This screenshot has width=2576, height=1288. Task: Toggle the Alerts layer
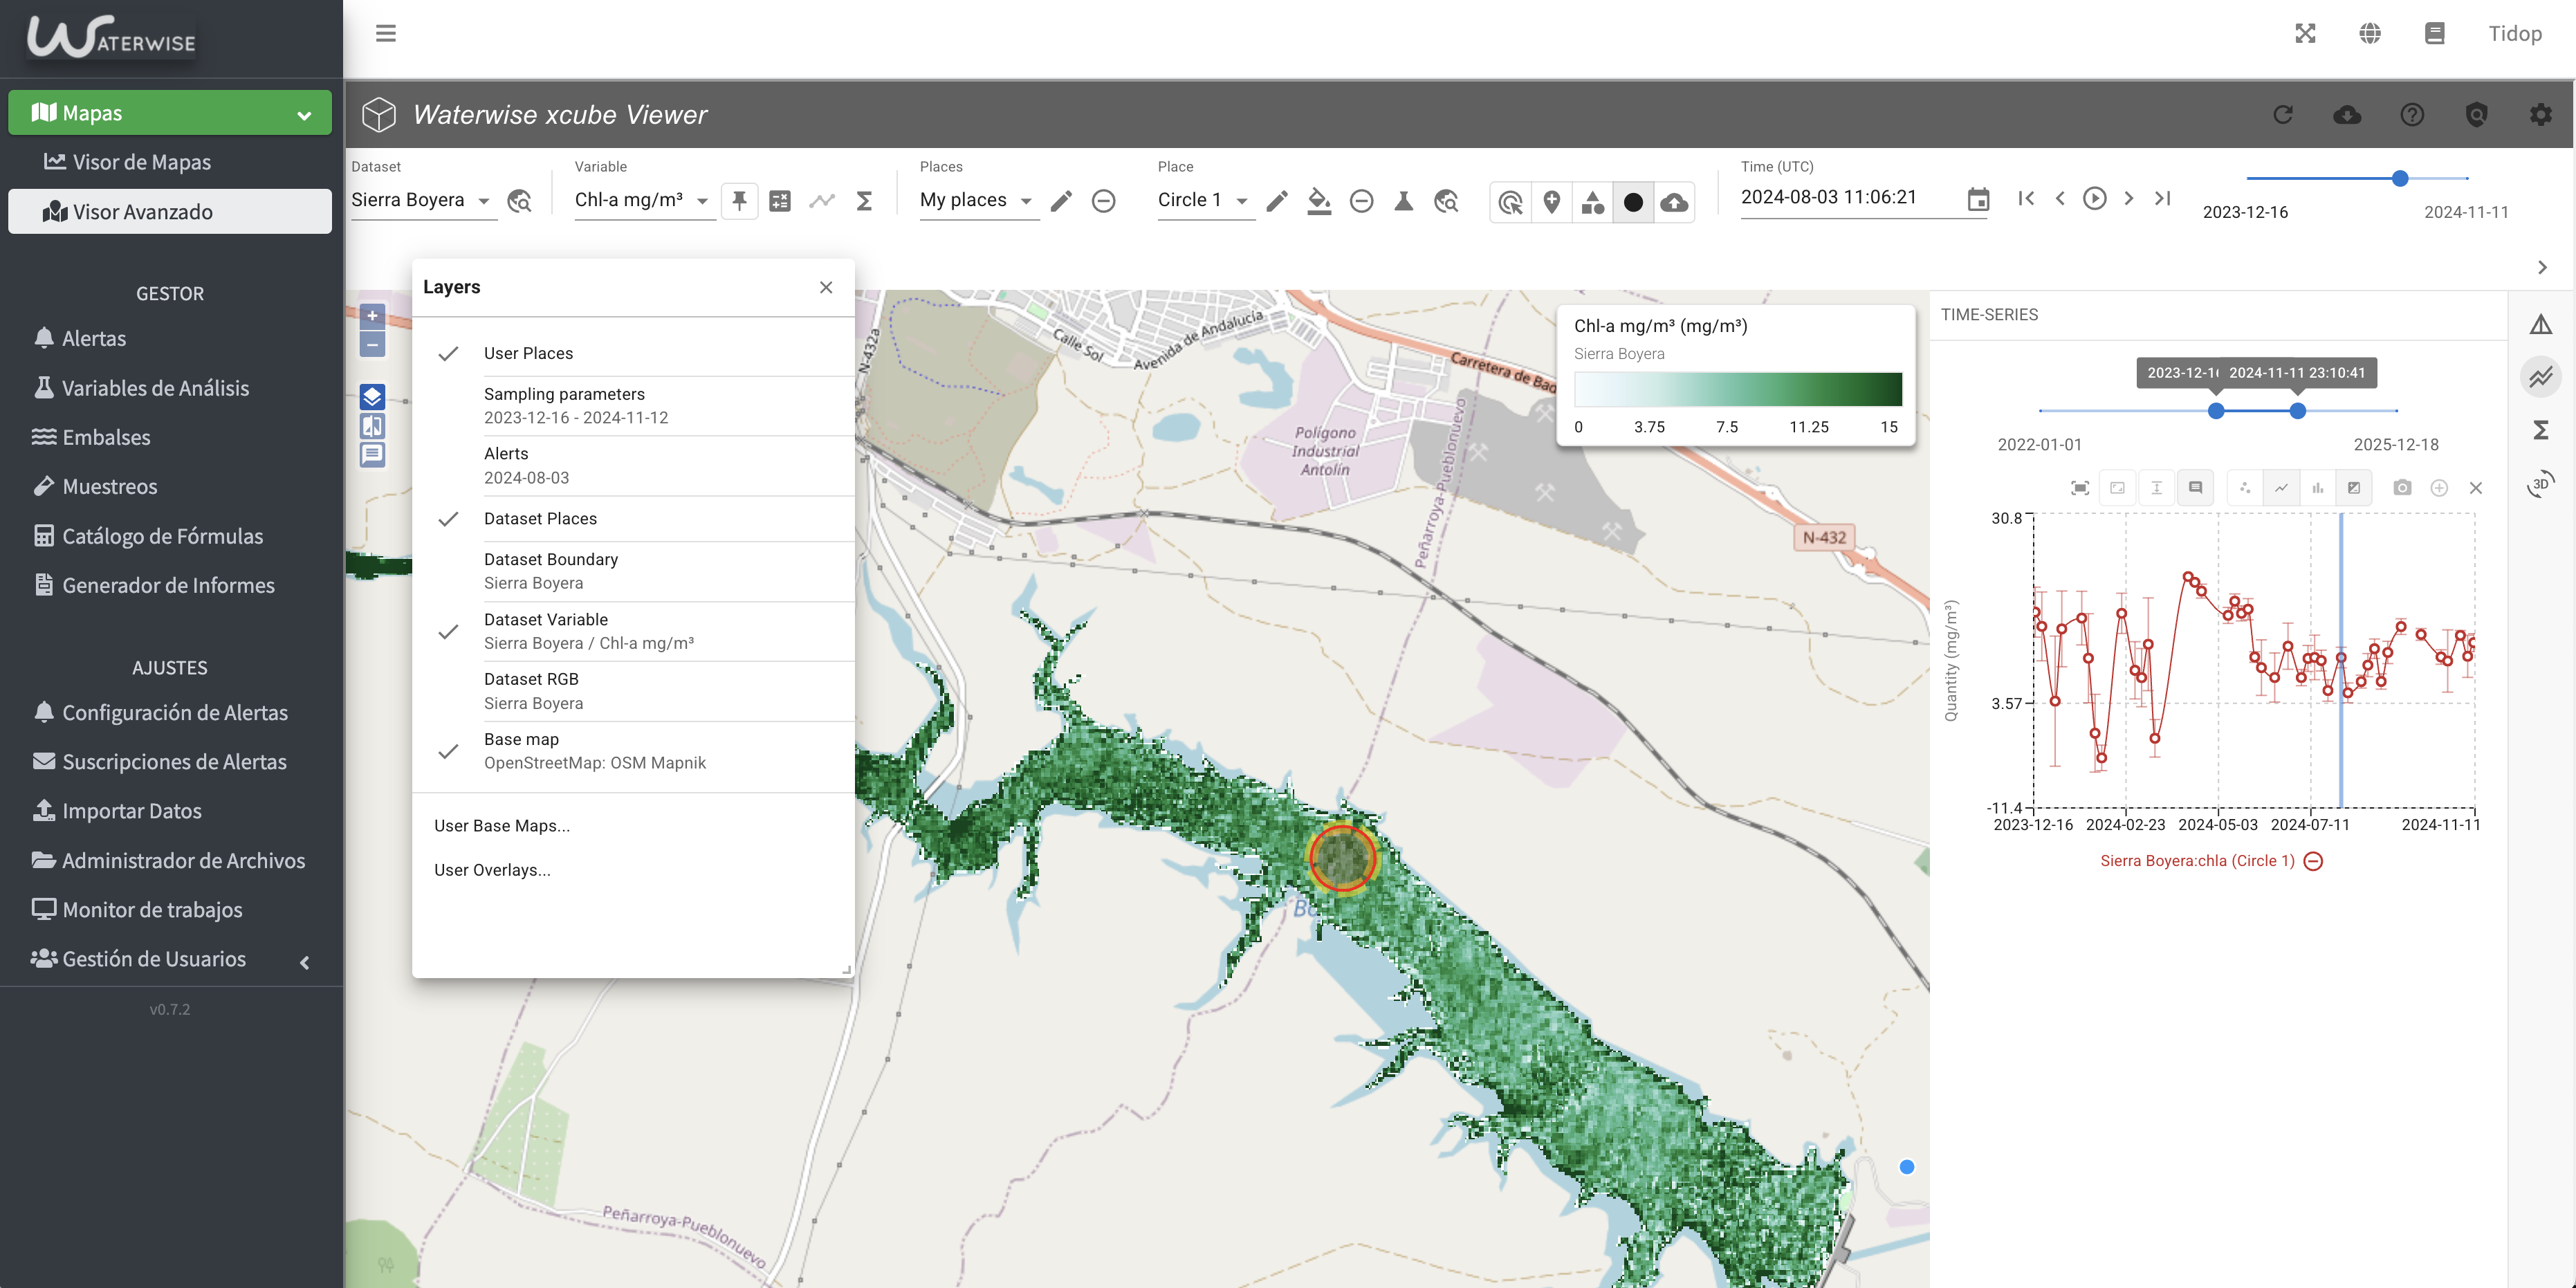pyautogui.click(x=634, y=466)
